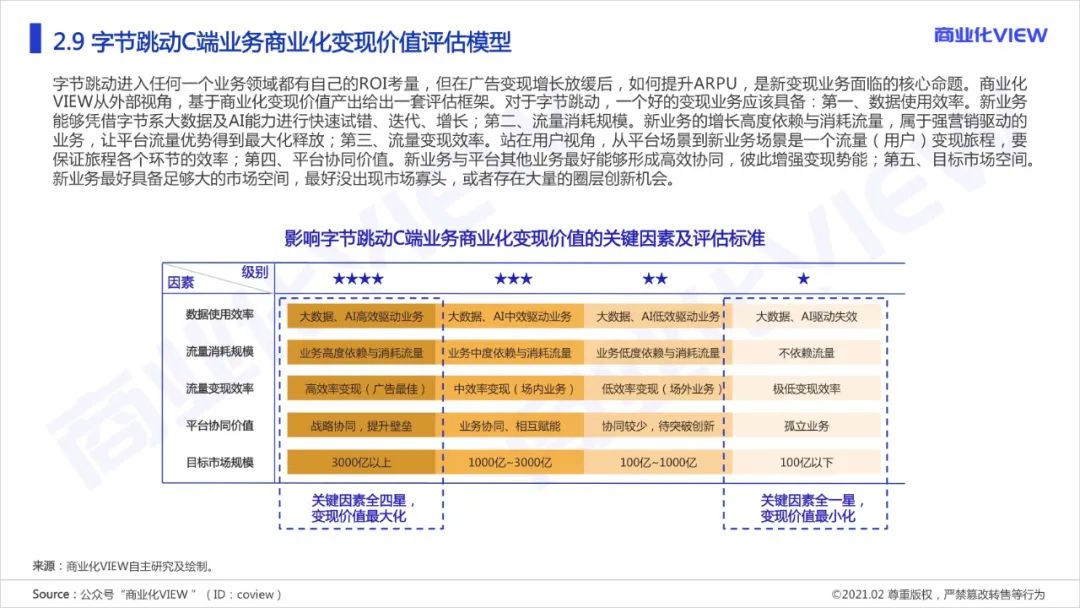Screen dimensions: 1080x608
Task: Click cell 极低变现效率
Action: 807,389
